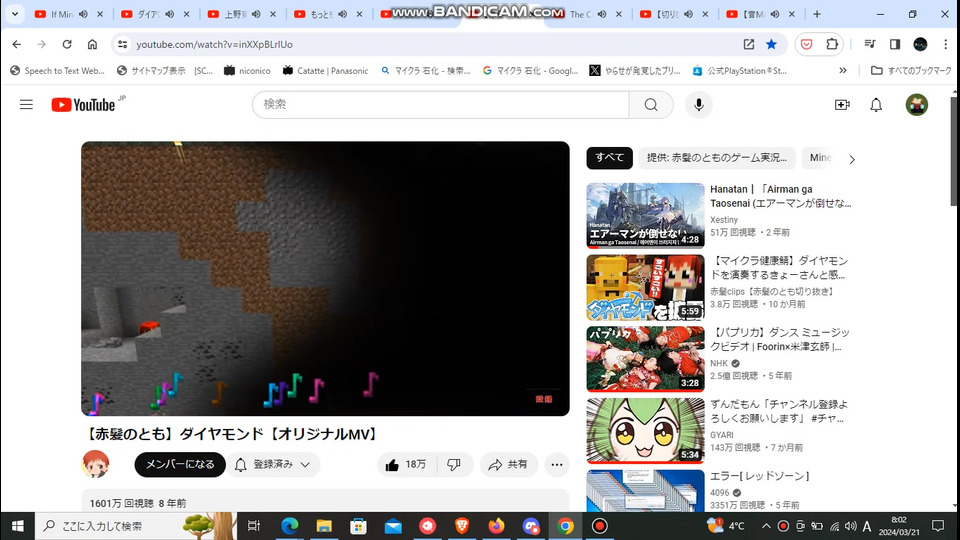Mute 'The C' tab audio
Screen dimensions: 960x540
(602, 13)
